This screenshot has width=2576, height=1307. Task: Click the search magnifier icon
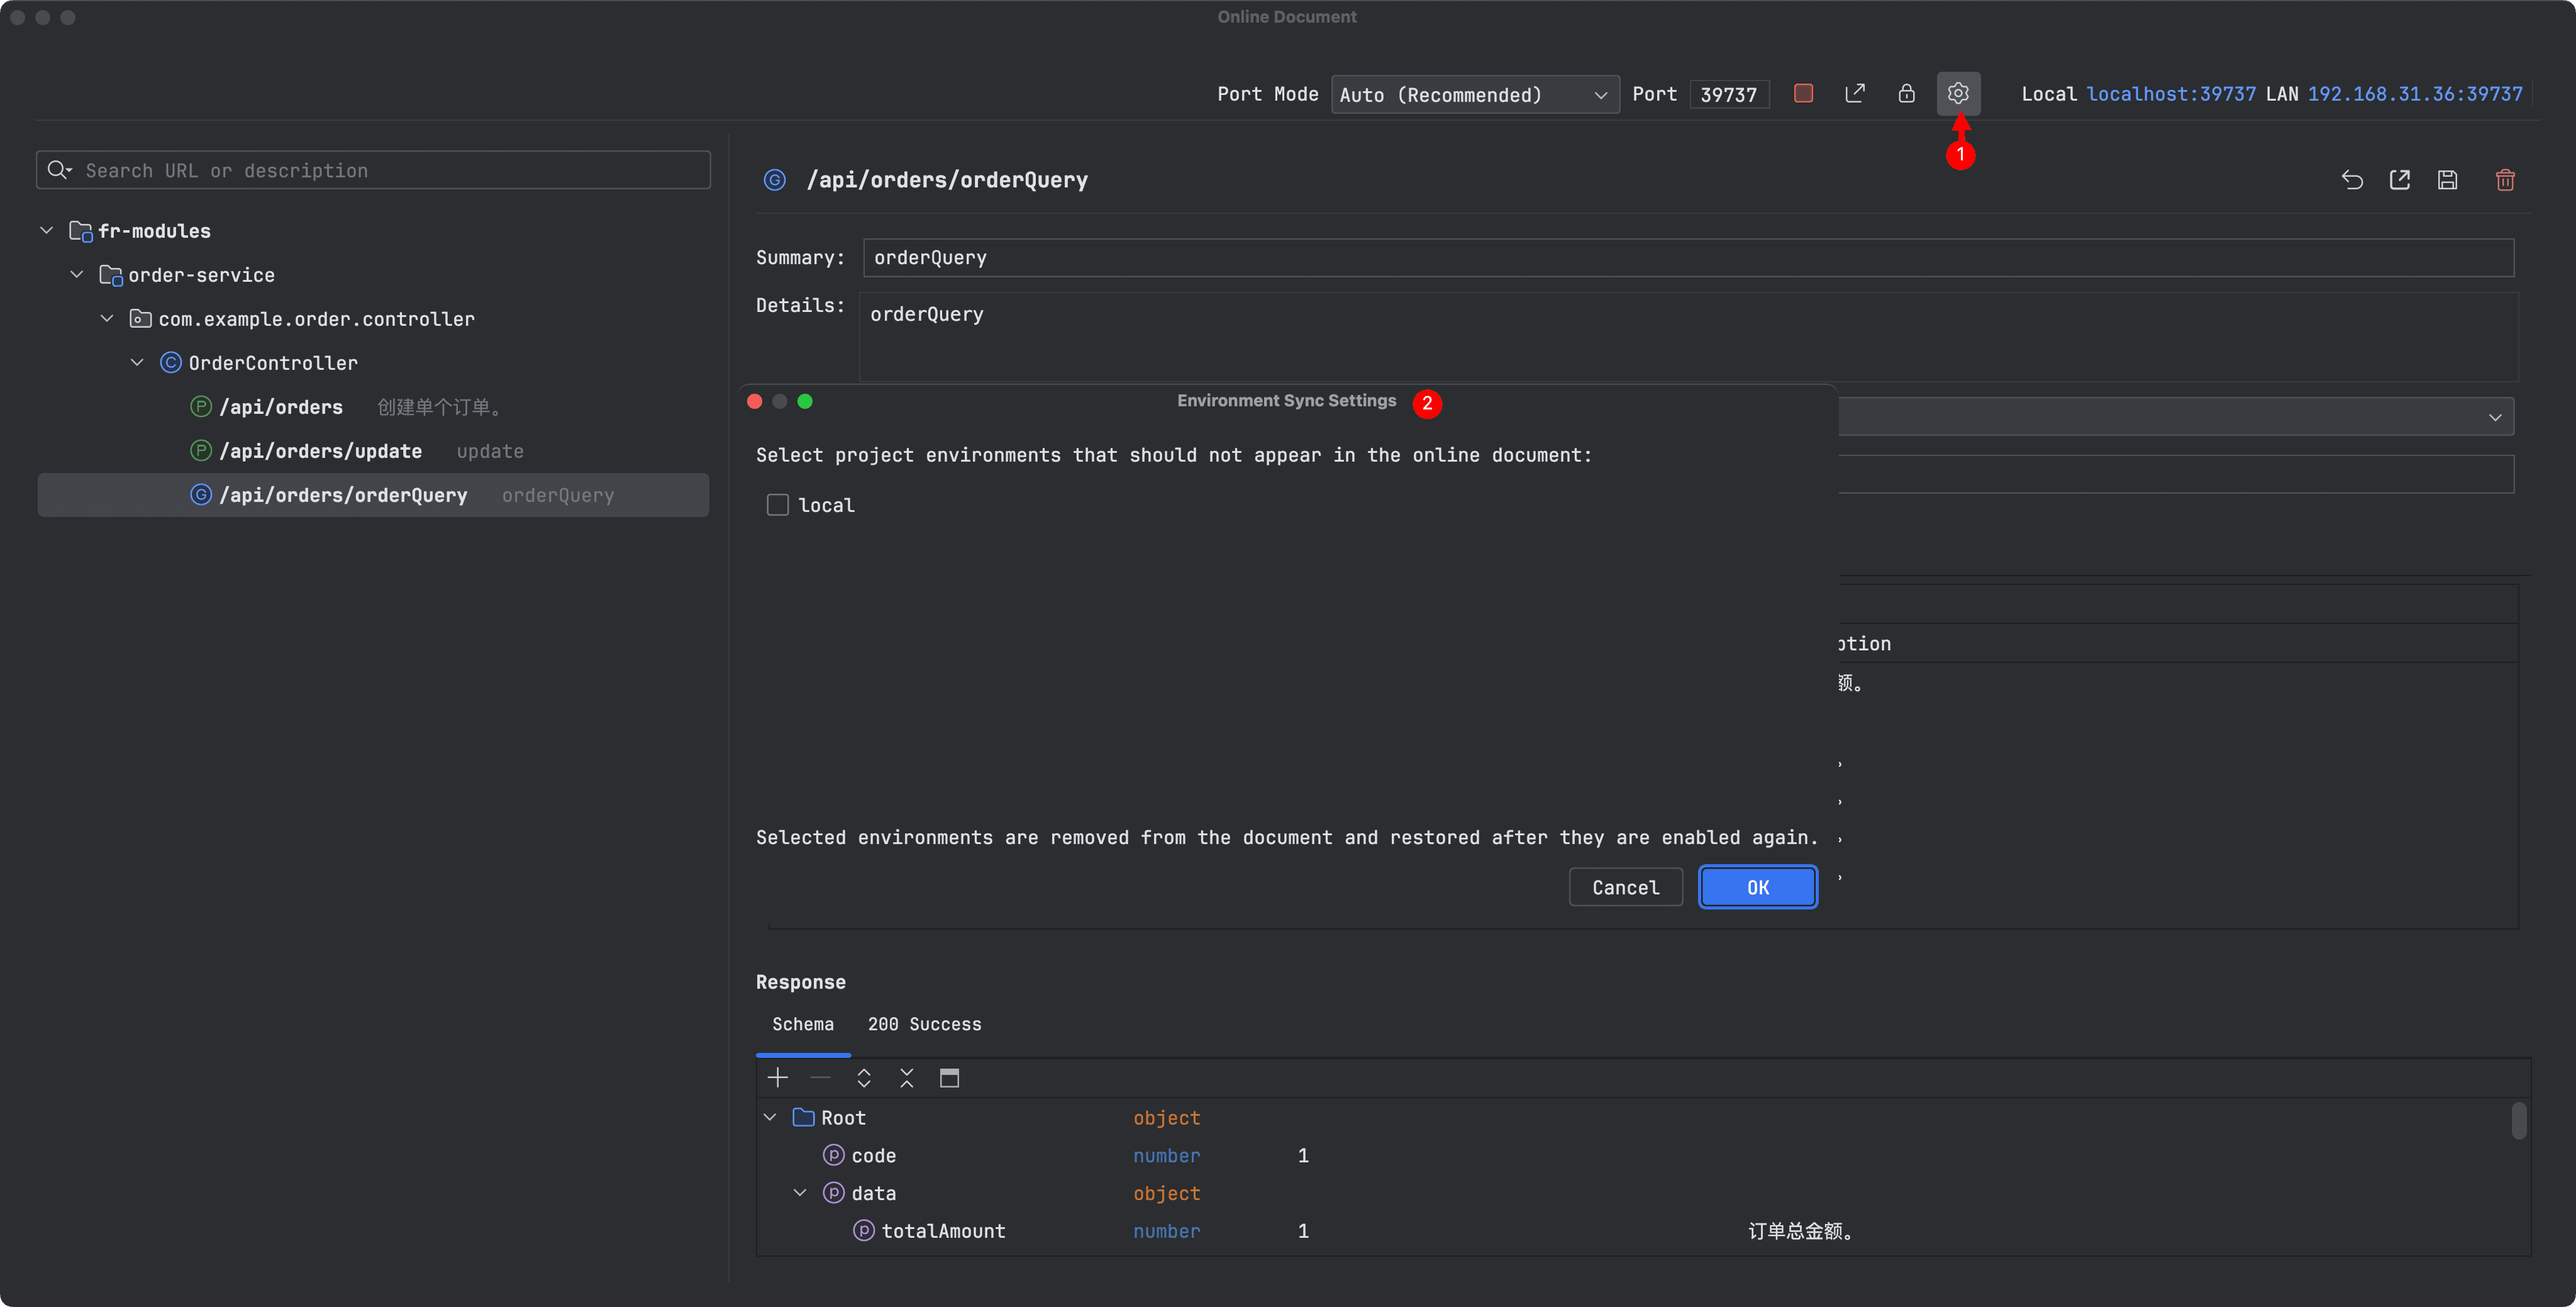click(x=58, y=170)
